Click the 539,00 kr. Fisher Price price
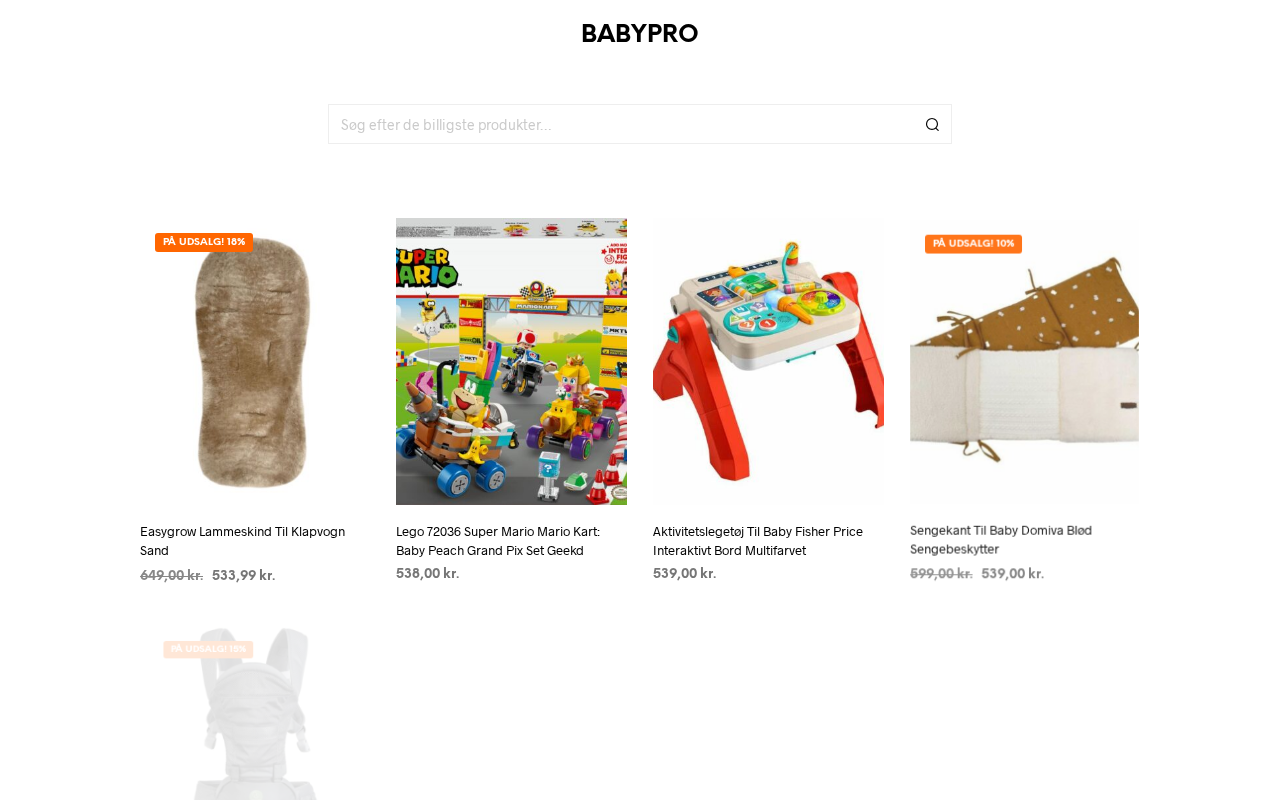 coord(685,573)
